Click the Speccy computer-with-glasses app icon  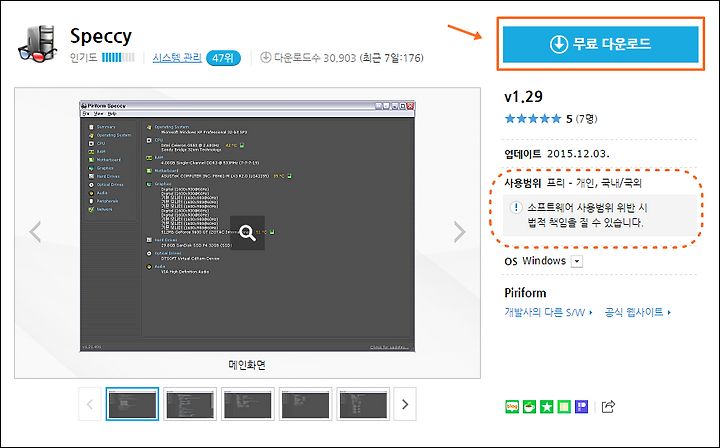tap(39, 44)
